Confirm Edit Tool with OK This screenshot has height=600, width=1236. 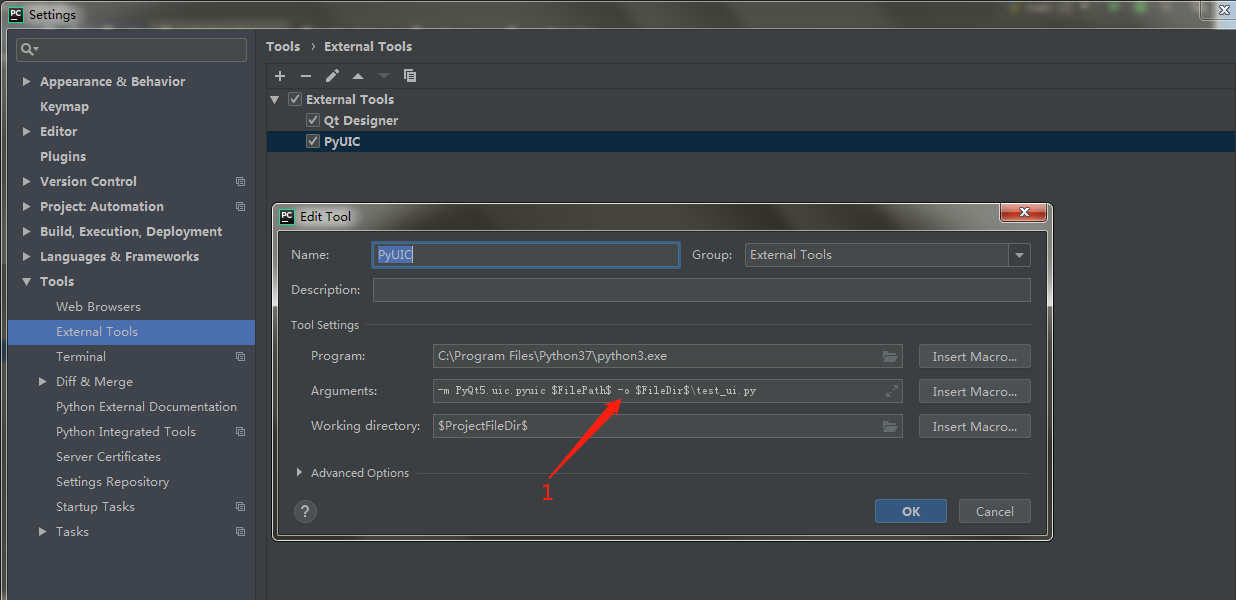coord(911,511)
